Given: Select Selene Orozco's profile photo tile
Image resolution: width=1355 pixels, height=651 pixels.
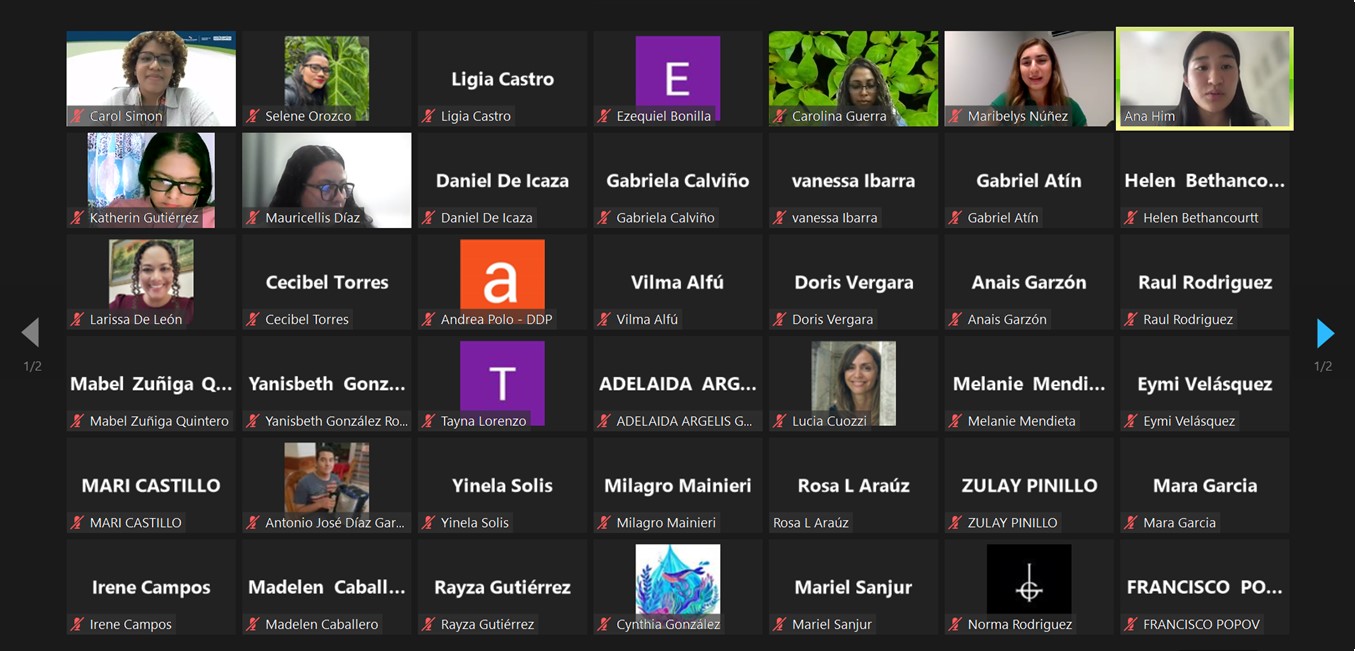Looking at the screenshot, I should click(327, 78).
